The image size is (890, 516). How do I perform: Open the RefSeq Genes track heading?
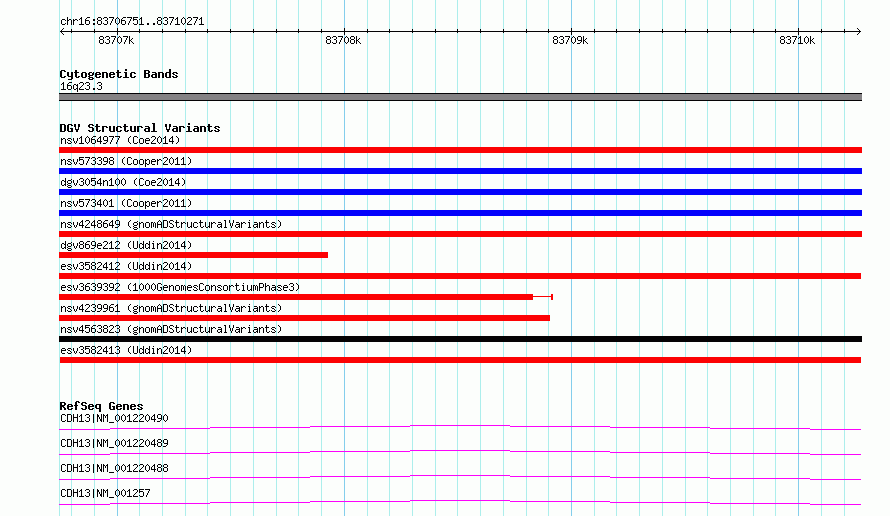(x=101, y=406)
